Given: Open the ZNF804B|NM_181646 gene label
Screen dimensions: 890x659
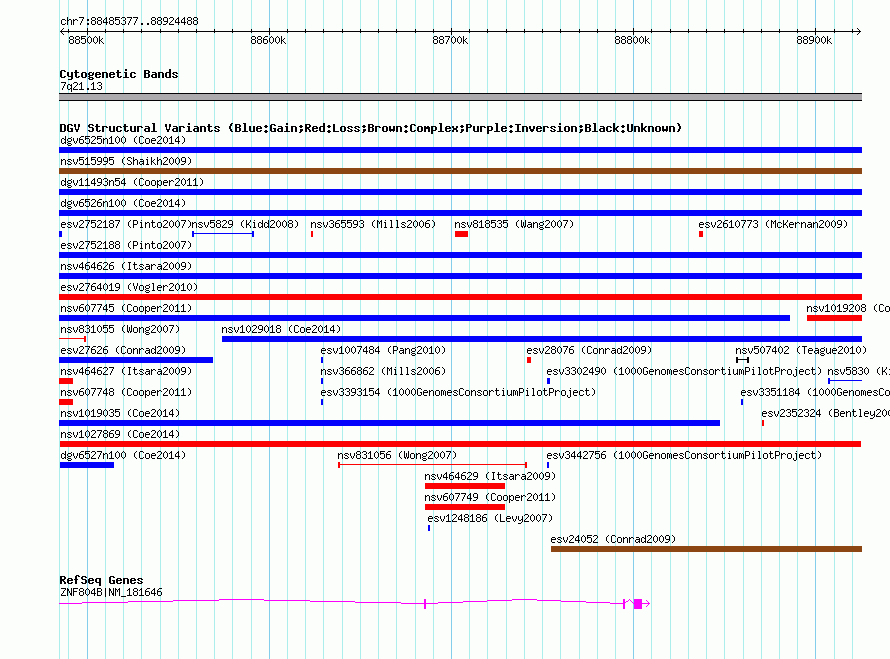Looking at the screenshot, I should coord(111,593).
